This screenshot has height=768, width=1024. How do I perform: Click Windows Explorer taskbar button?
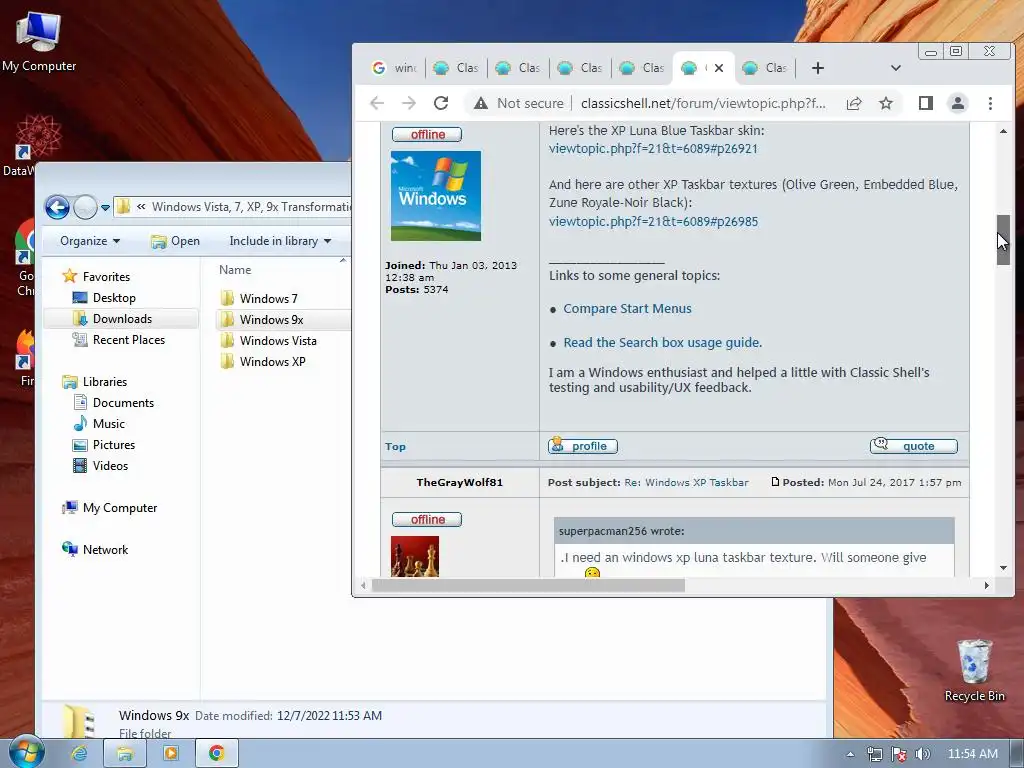125,754
